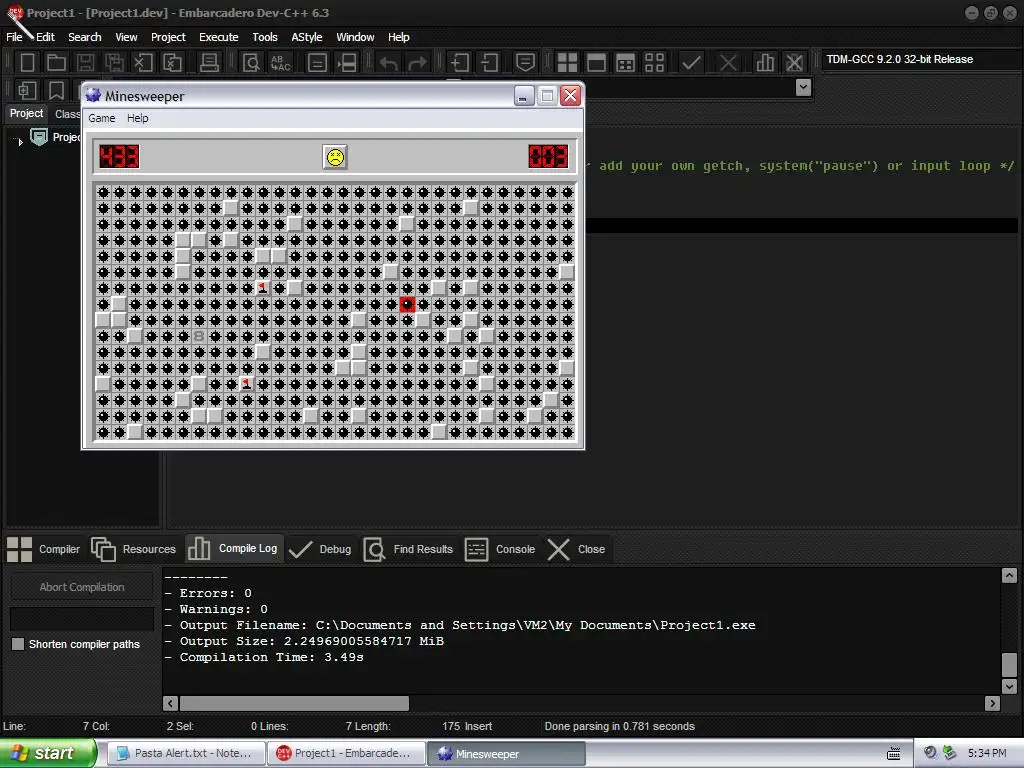
Task: Expand the Project1 tree node arrow
Action: pyautogui.click(x=20, y=141)
